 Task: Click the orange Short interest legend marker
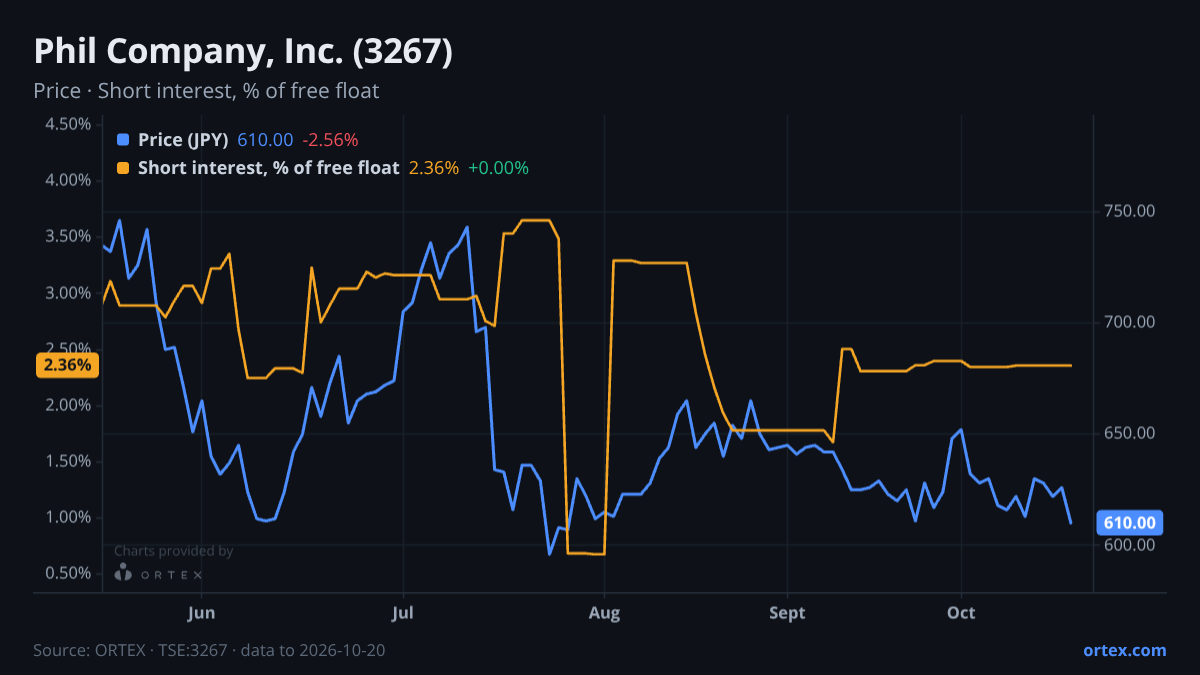(123, 168)
